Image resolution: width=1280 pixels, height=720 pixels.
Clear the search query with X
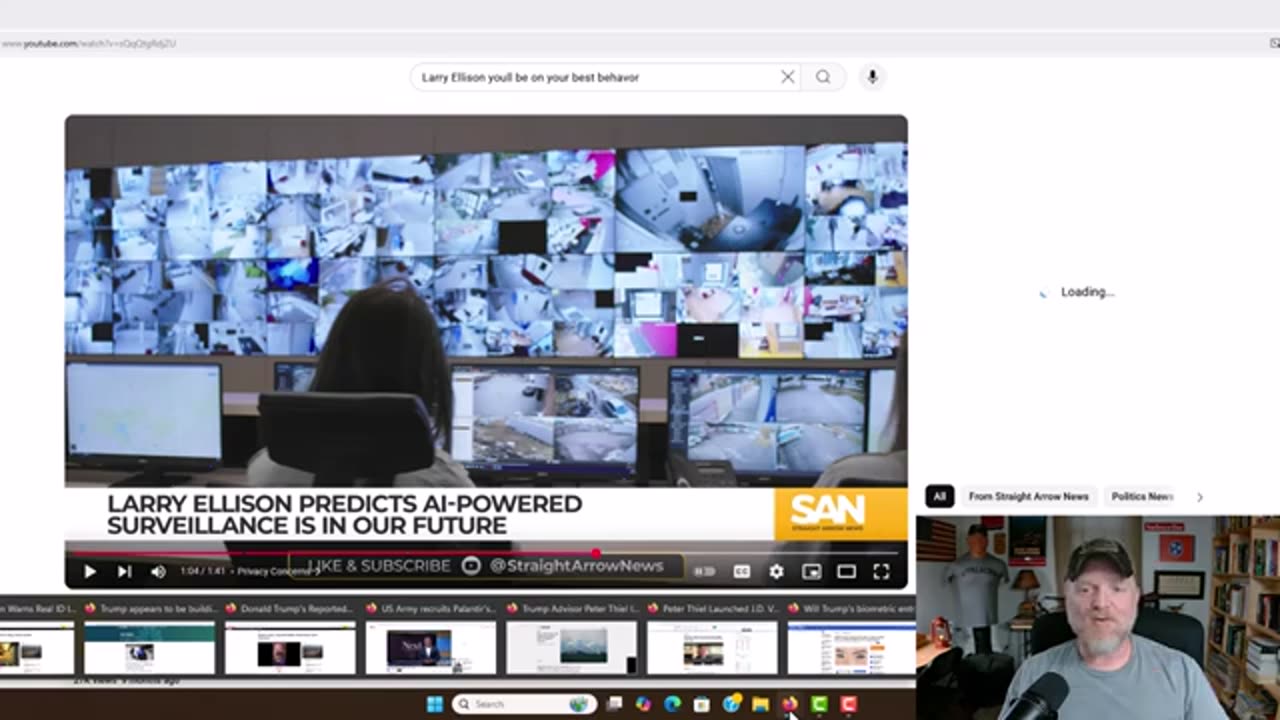788,77
